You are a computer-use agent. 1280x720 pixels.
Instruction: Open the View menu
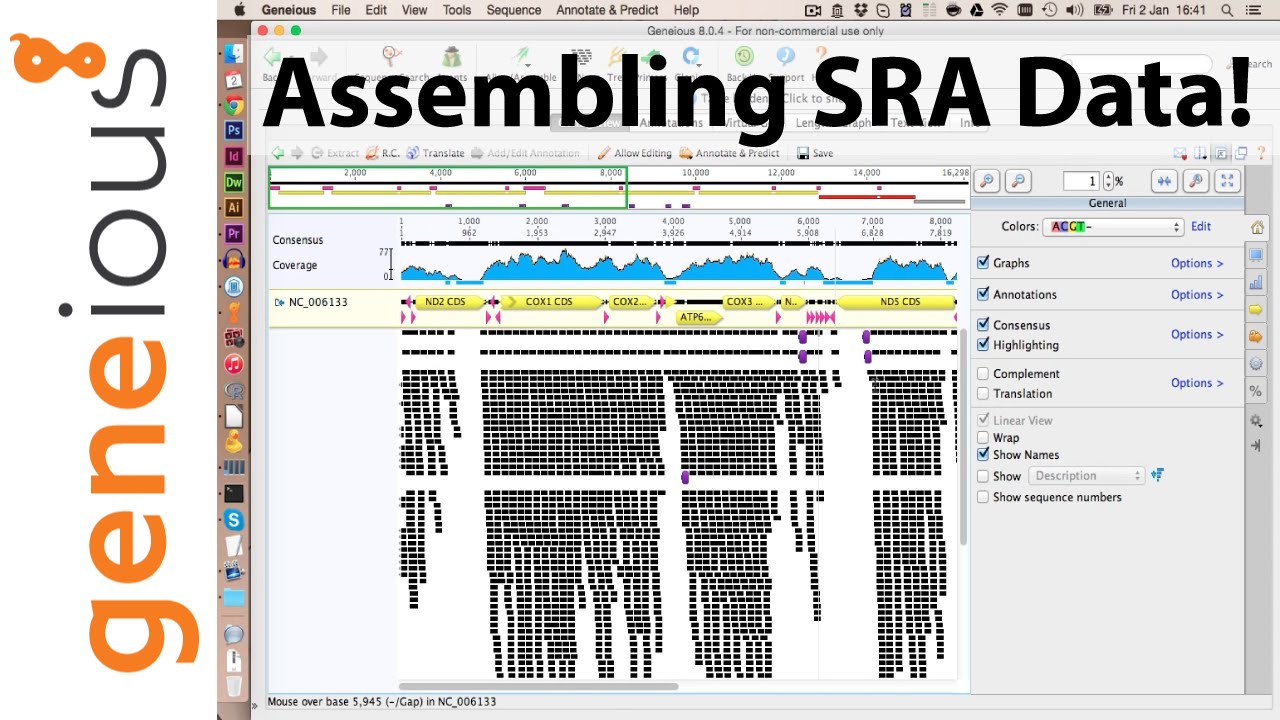point(415,10)
